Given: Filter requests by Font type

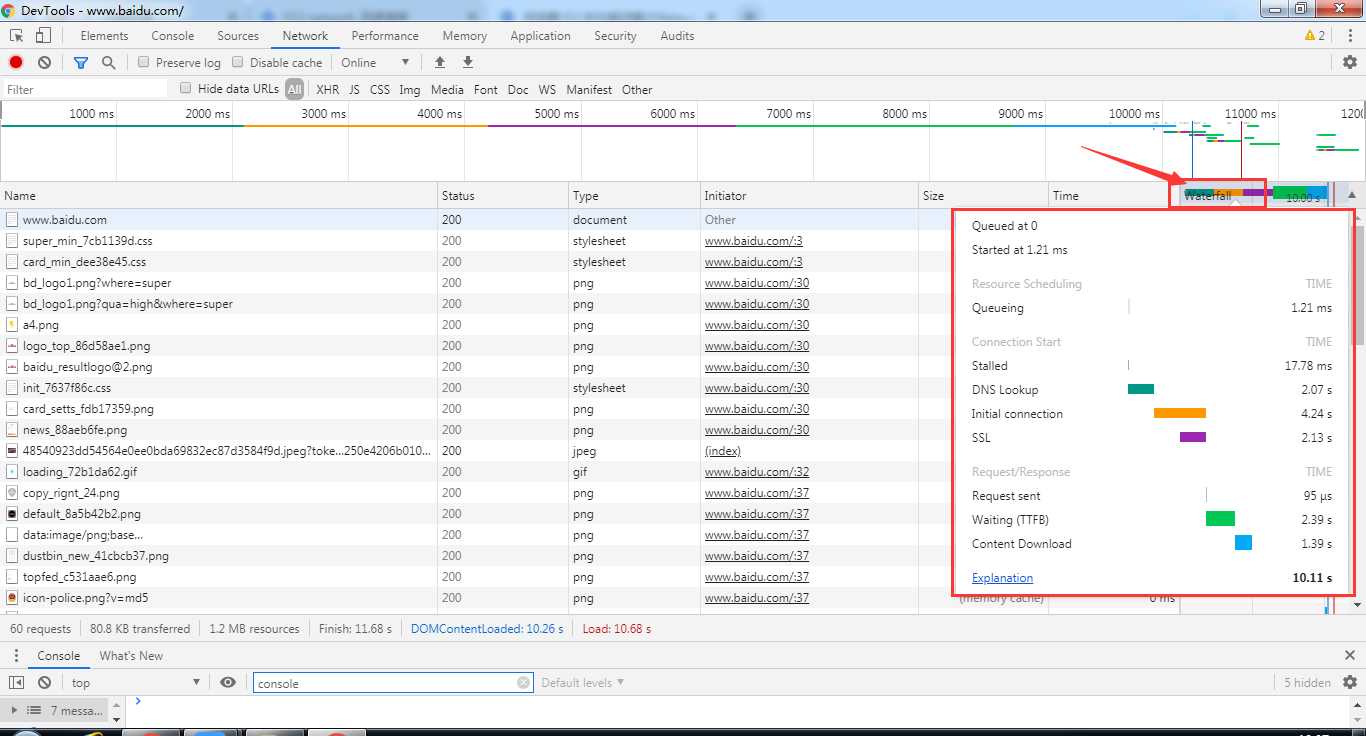Looking at the screenshot, I should click(x=486, y=89).
